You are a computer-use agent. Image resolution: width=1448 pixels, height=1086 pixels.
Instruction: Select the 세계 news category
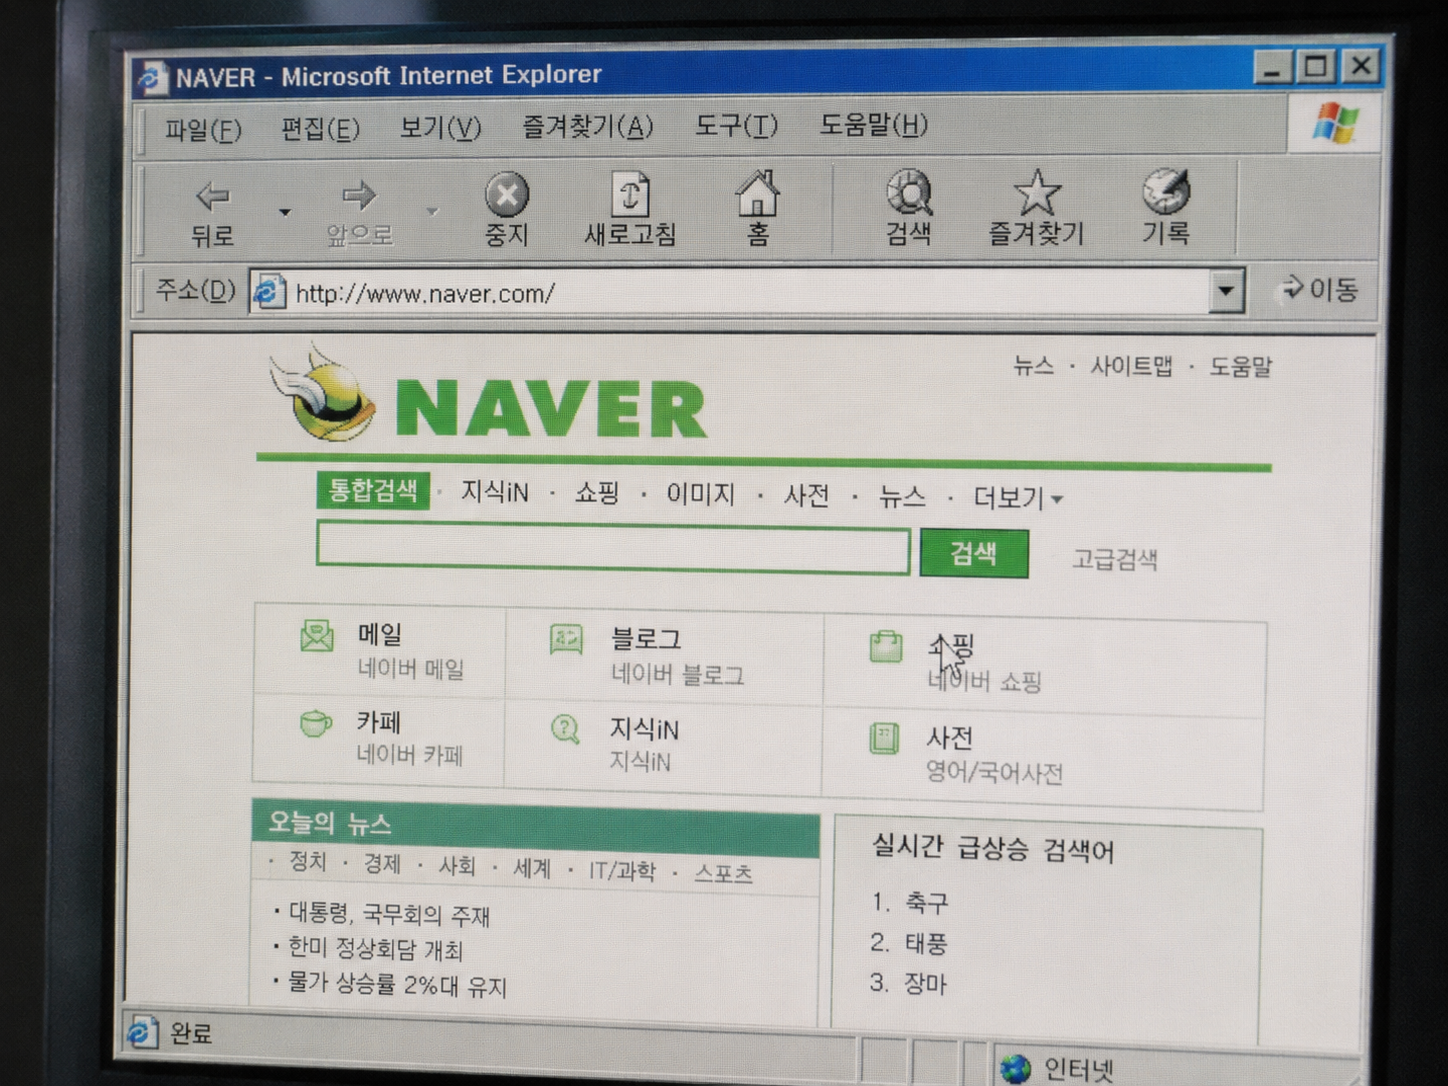(532, 867)
